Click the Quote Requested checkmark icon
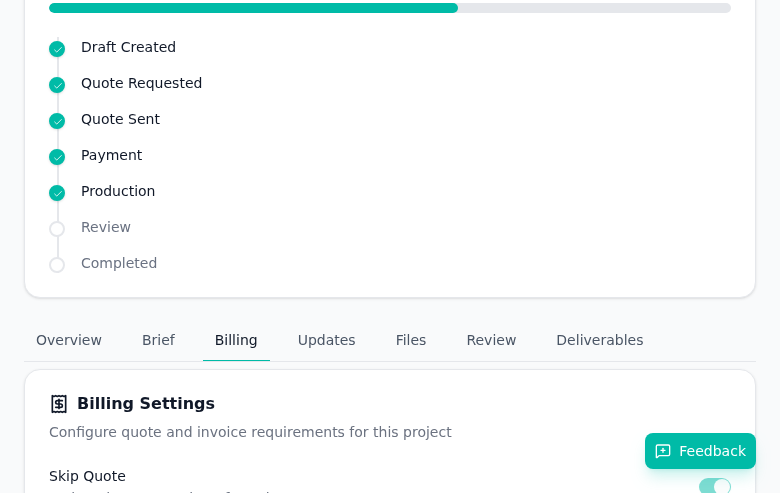The image size is (780, 493). (57, 85)
